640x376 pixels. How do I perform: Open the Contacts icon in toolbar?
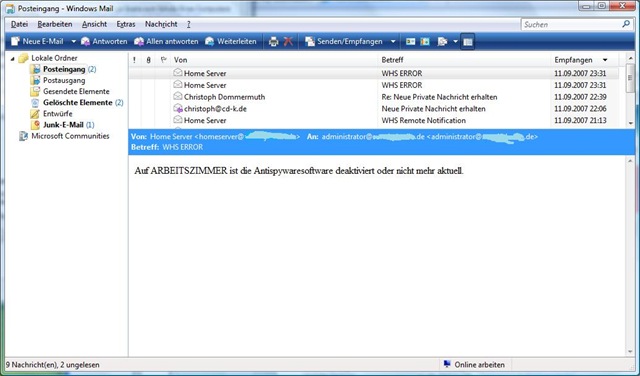pos(411,42)
